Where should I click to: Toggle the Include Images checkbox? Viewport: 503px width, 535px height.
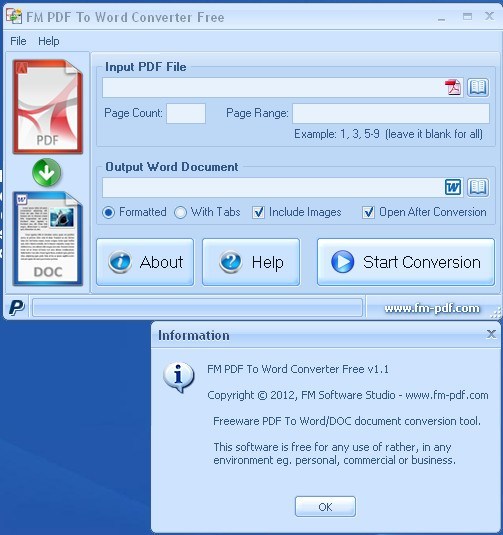tap(258, 212)
